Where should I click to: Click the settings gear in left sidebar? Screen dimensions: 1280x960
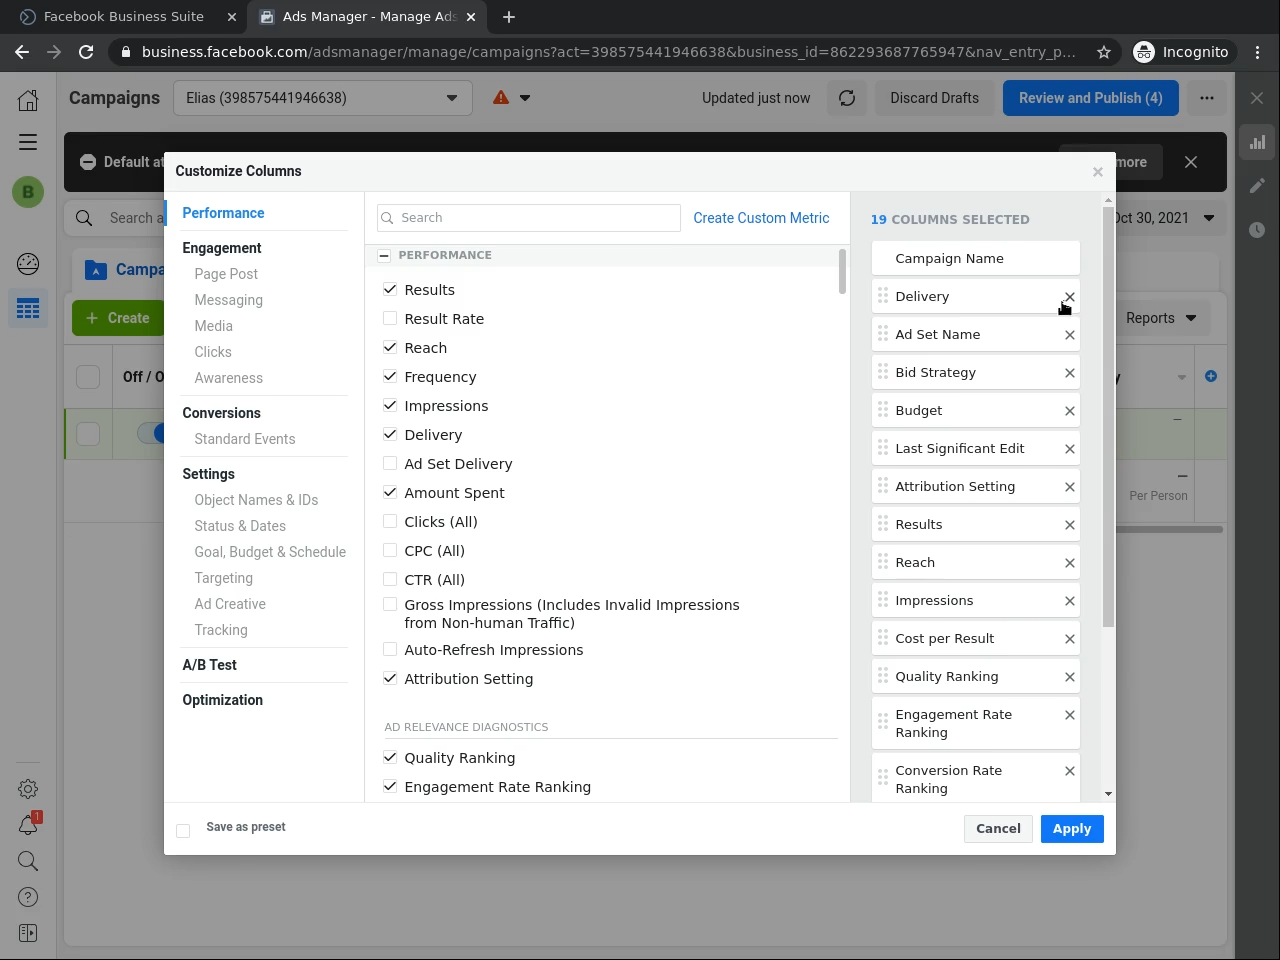28,789
